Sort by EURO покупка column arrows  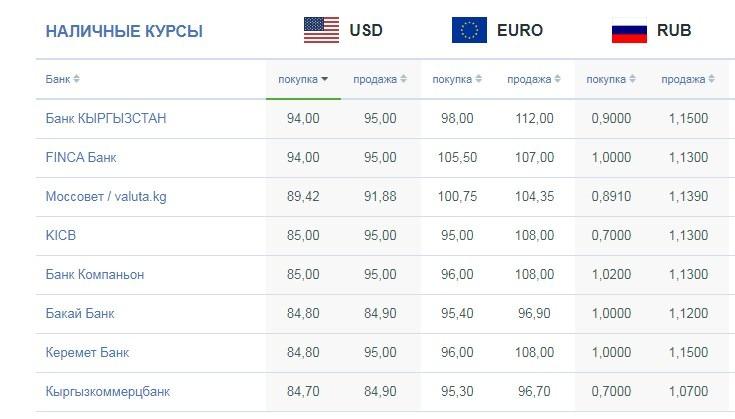click(x=479, y=79)
